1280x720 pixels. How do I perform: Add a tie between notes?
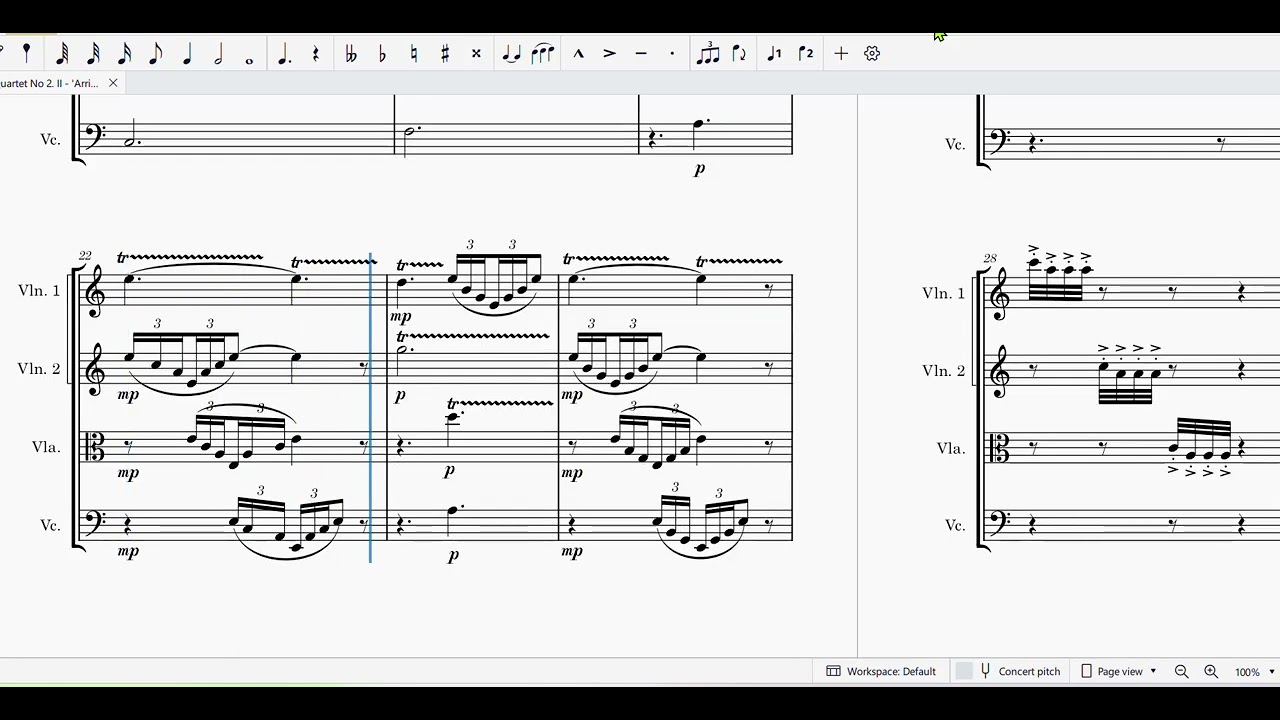click(x=511, y=54)
